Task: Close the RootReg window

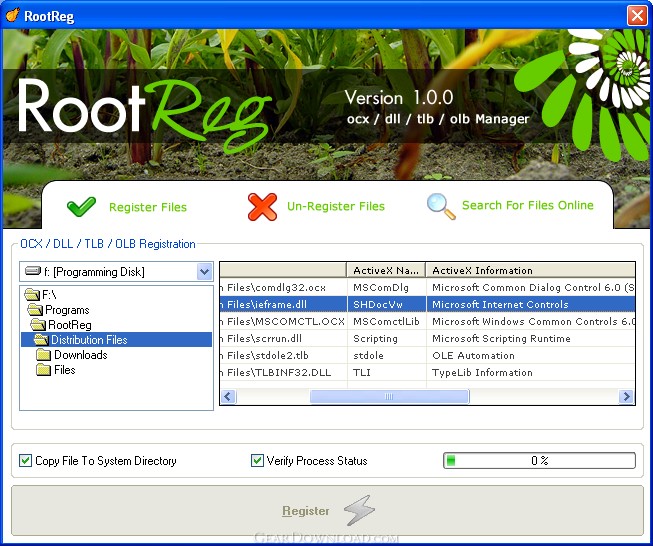Action: [637, 15]
